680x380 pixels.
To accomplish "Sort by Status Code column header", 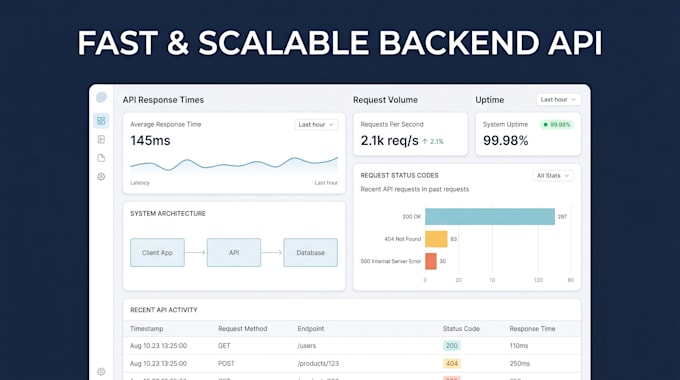I will [x=461, y=329].
